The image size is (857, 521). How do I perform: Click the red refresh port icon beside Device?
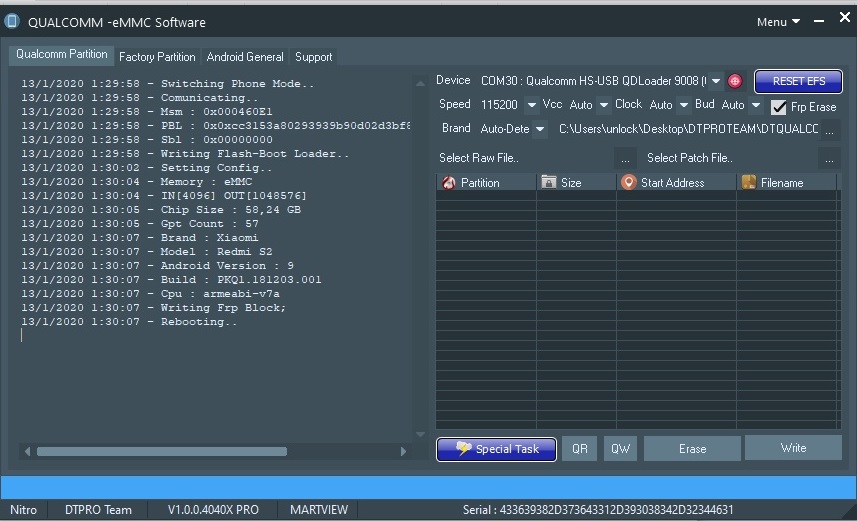pyautogui.click(x=735, y=81)
